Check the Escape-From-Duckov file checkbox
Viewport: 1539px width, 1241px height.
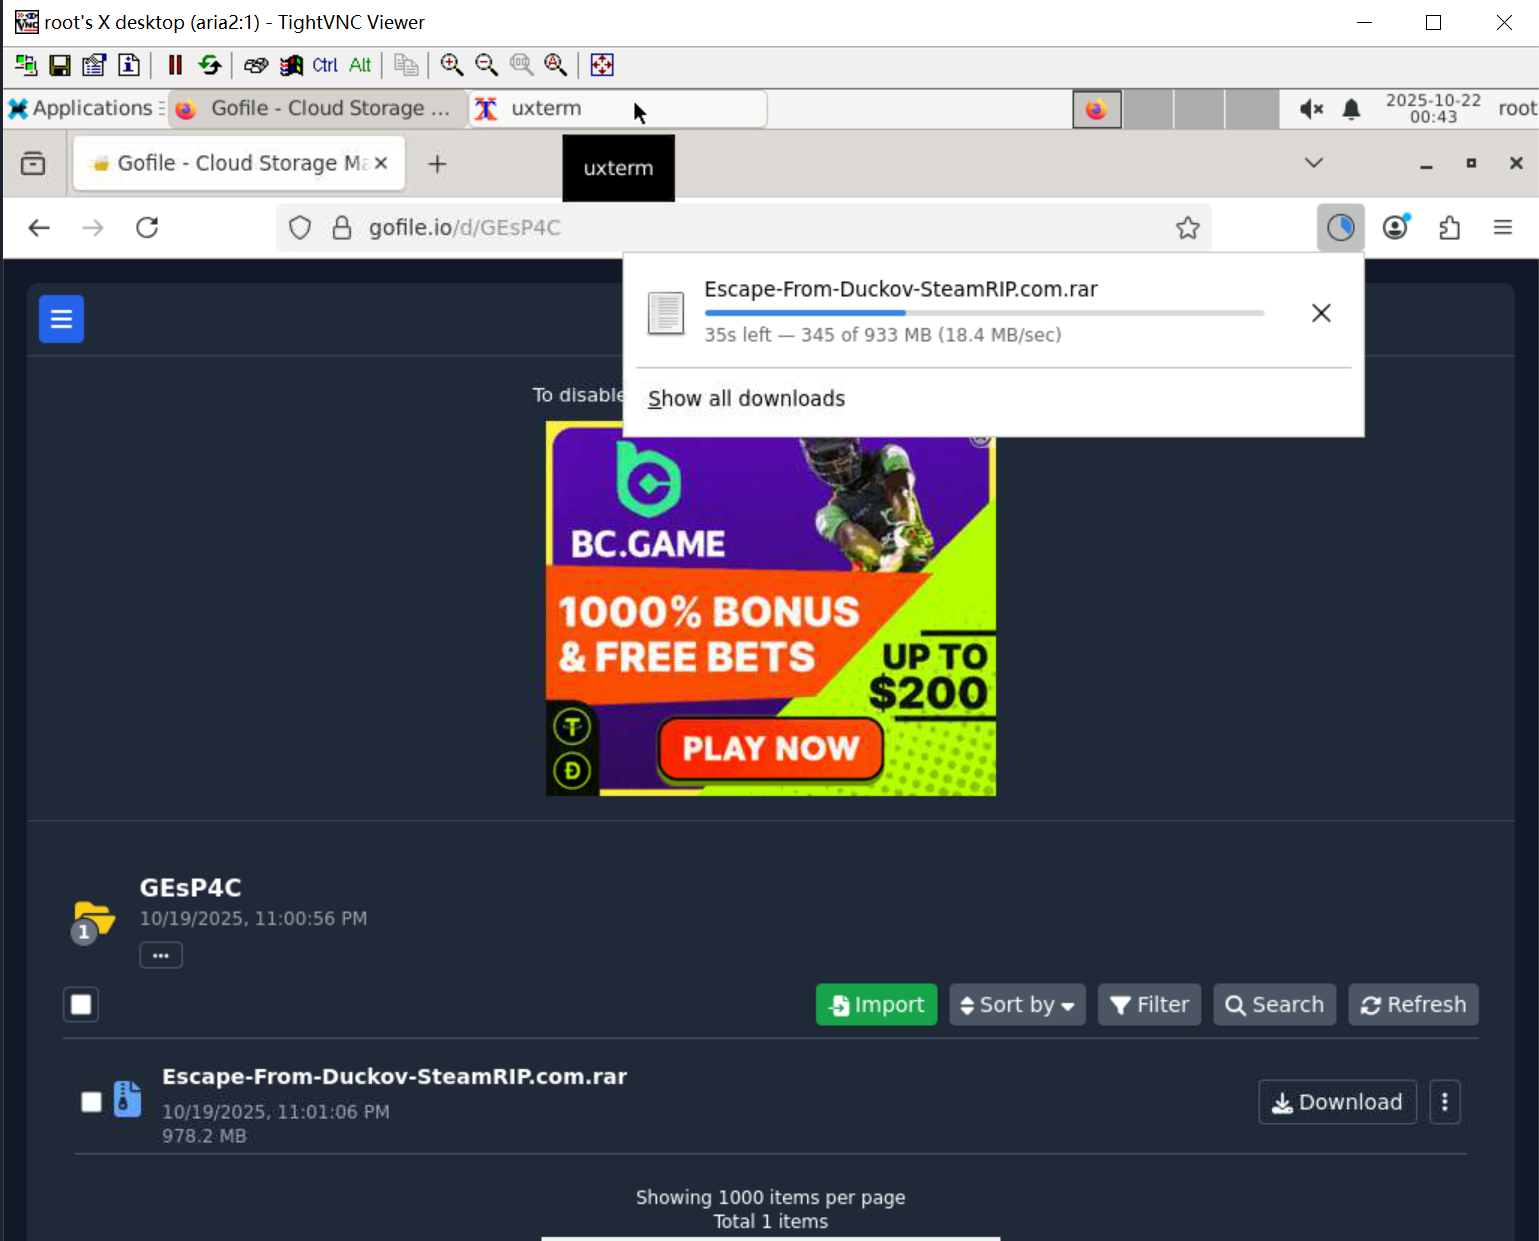(91, 1102)
